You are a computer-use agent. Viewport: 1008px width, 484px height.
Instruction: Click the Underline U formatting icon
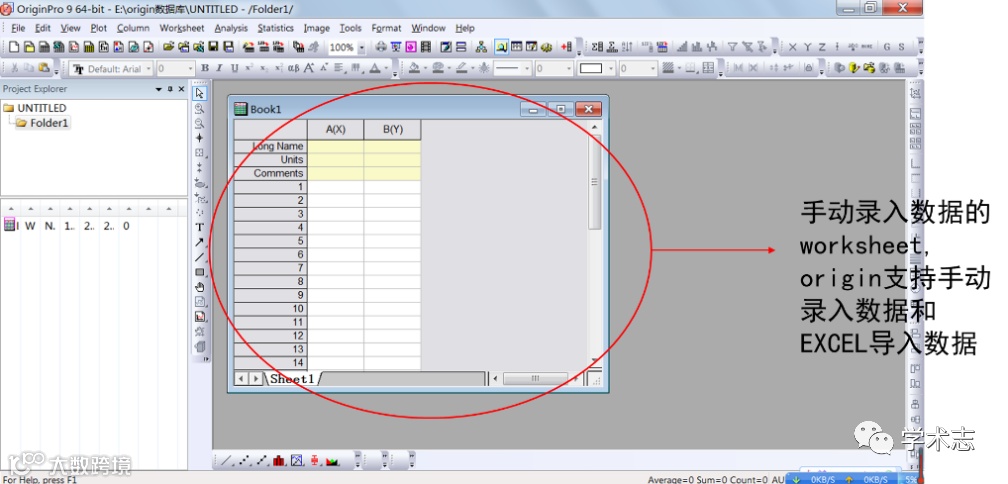pyautogui.click(x=234, y=68)
